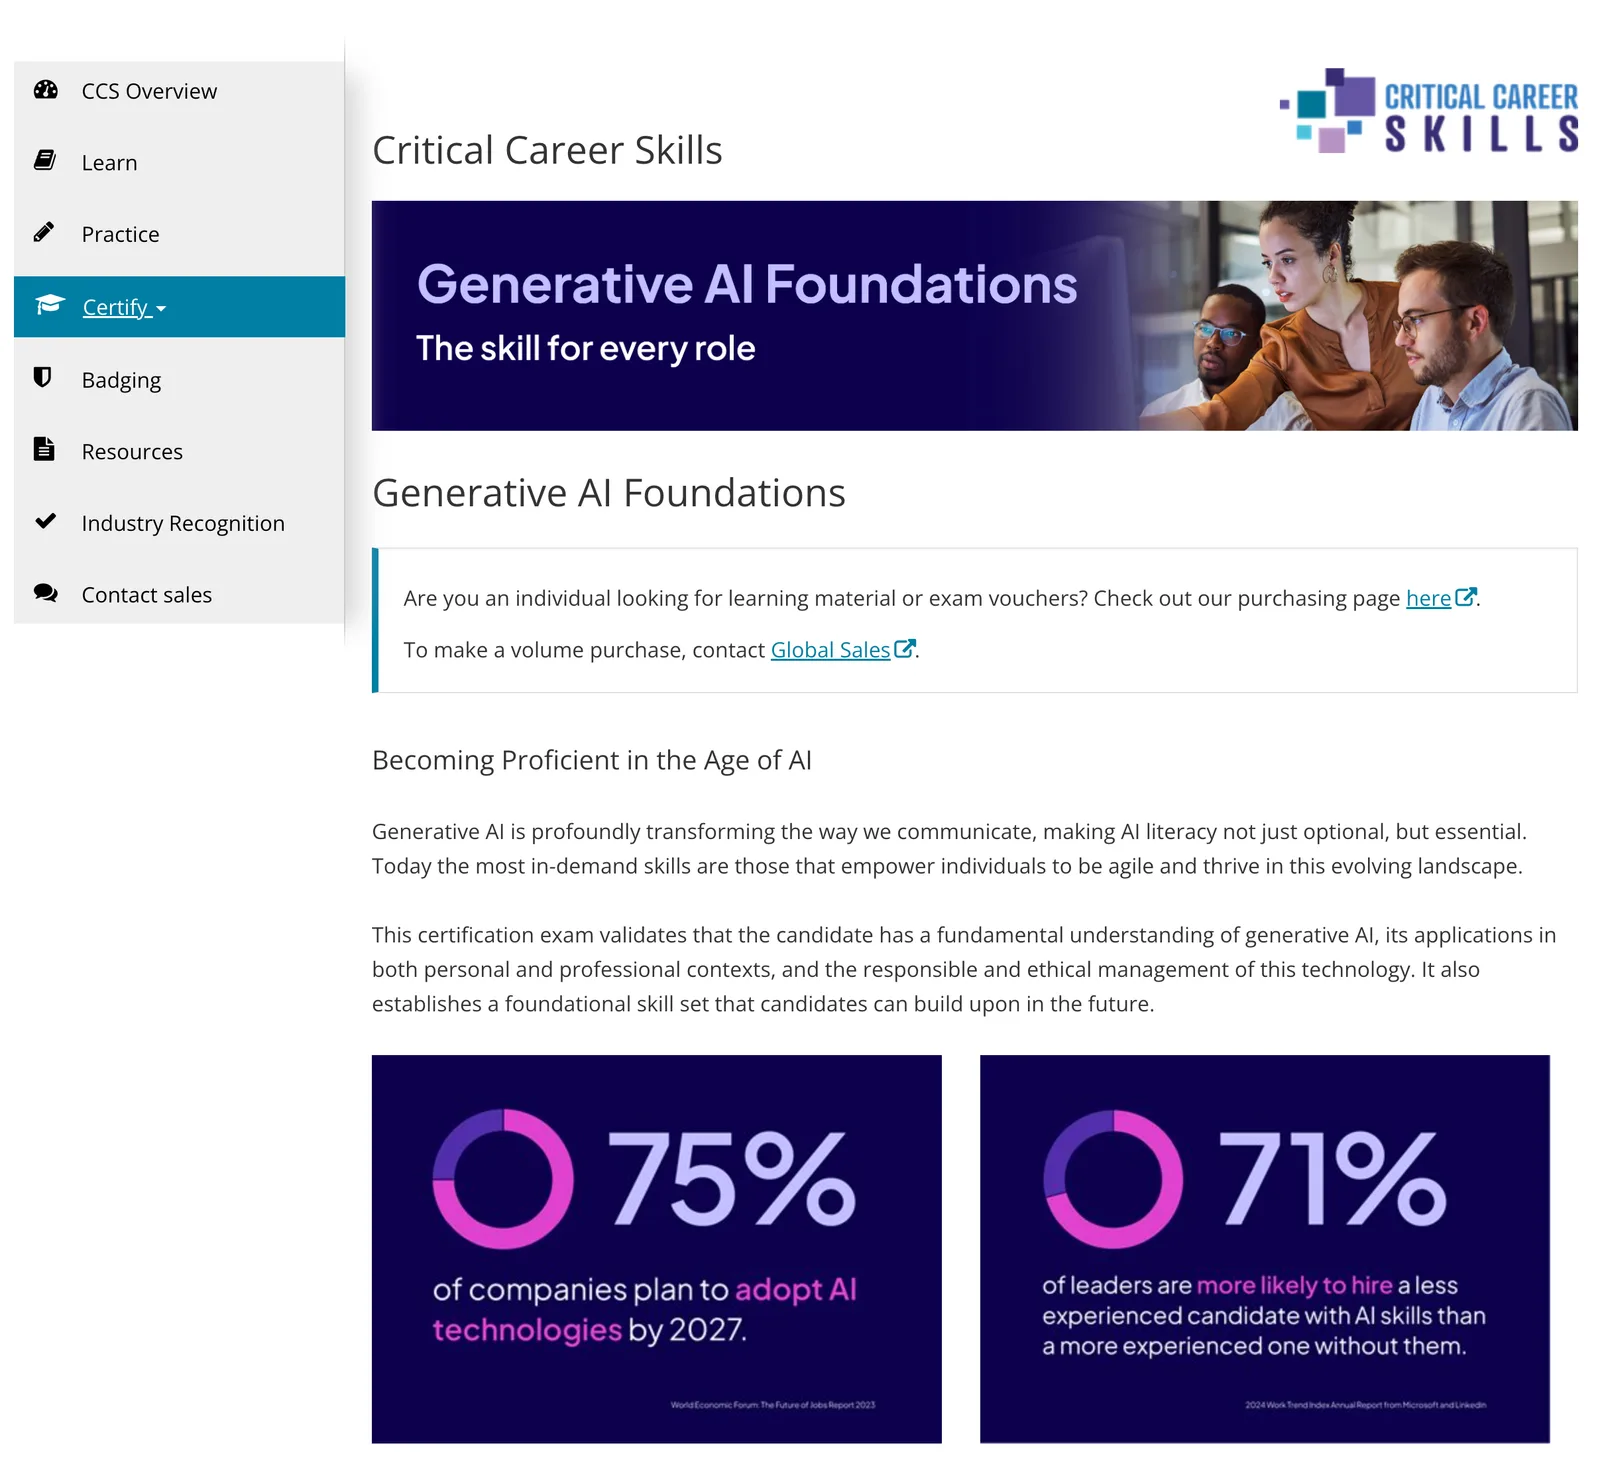Click the Learn book icon
This screenshot has width=1600, height=1466.
(x=45, y=161)
